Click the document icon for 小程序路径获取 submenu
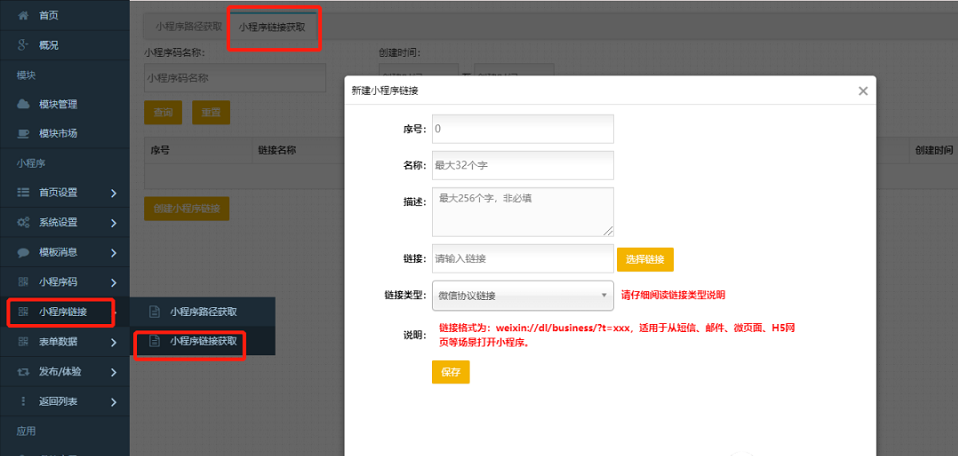Image resolution: width=958 pixels, height=456 pixels. (154, 312)
